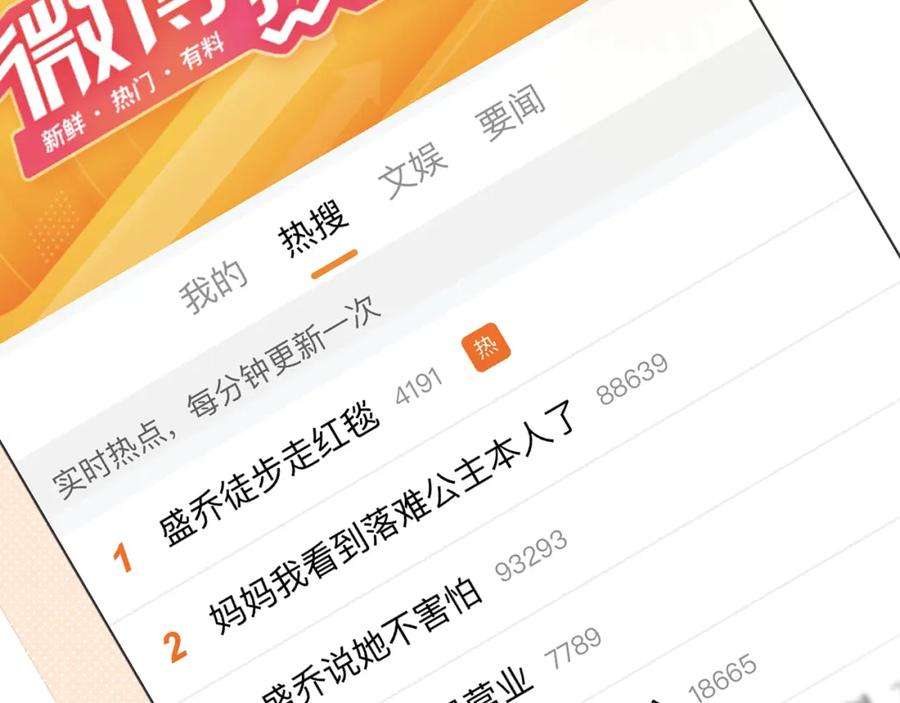Image resolution: width=900 pixels, height=703 pixels.
Task: Click the heat count 88639
Action: (633, 379)
